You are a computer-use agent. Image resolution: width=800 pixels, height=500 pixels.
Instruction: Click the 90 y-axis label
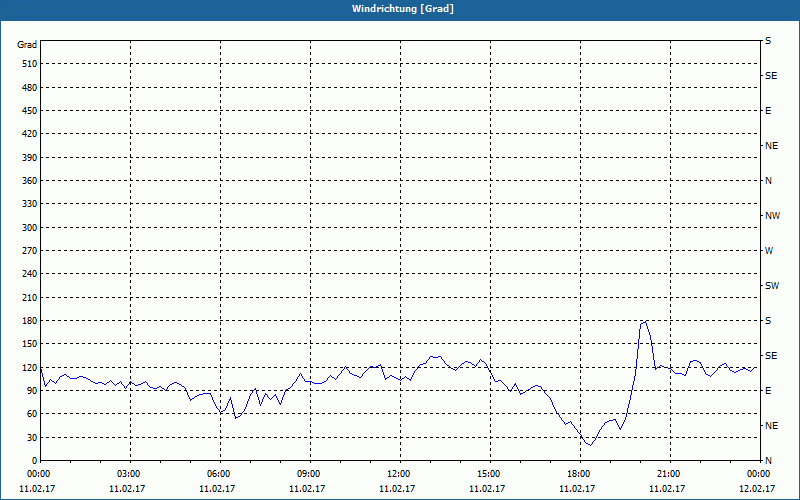click(x=32, y=391)
